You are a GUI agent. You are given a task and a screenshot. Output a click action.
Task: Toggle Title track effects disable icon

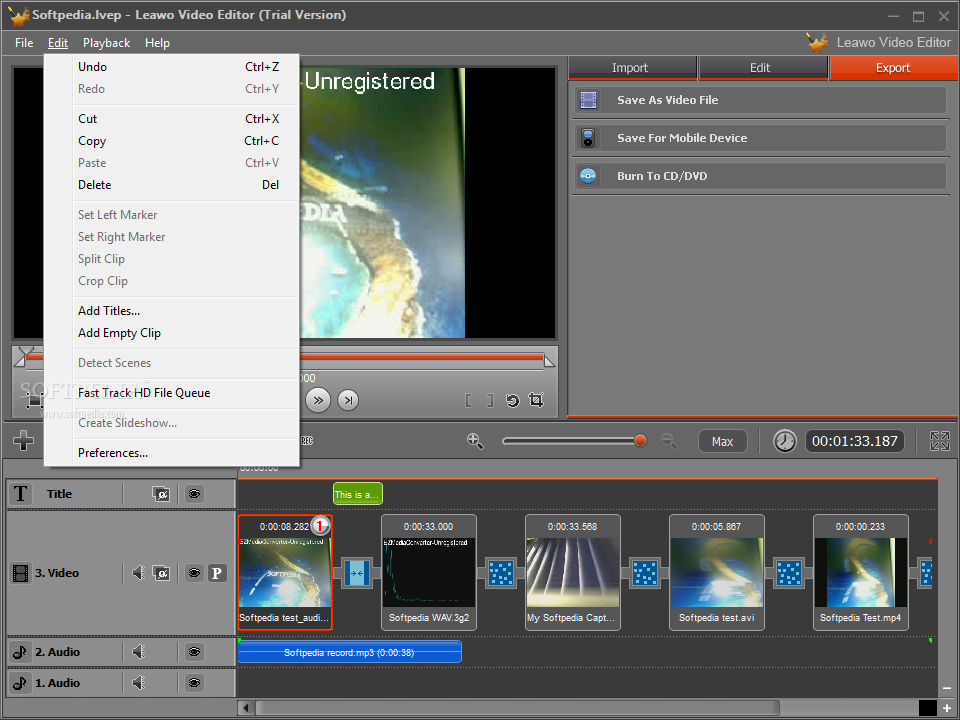[161, 493]
